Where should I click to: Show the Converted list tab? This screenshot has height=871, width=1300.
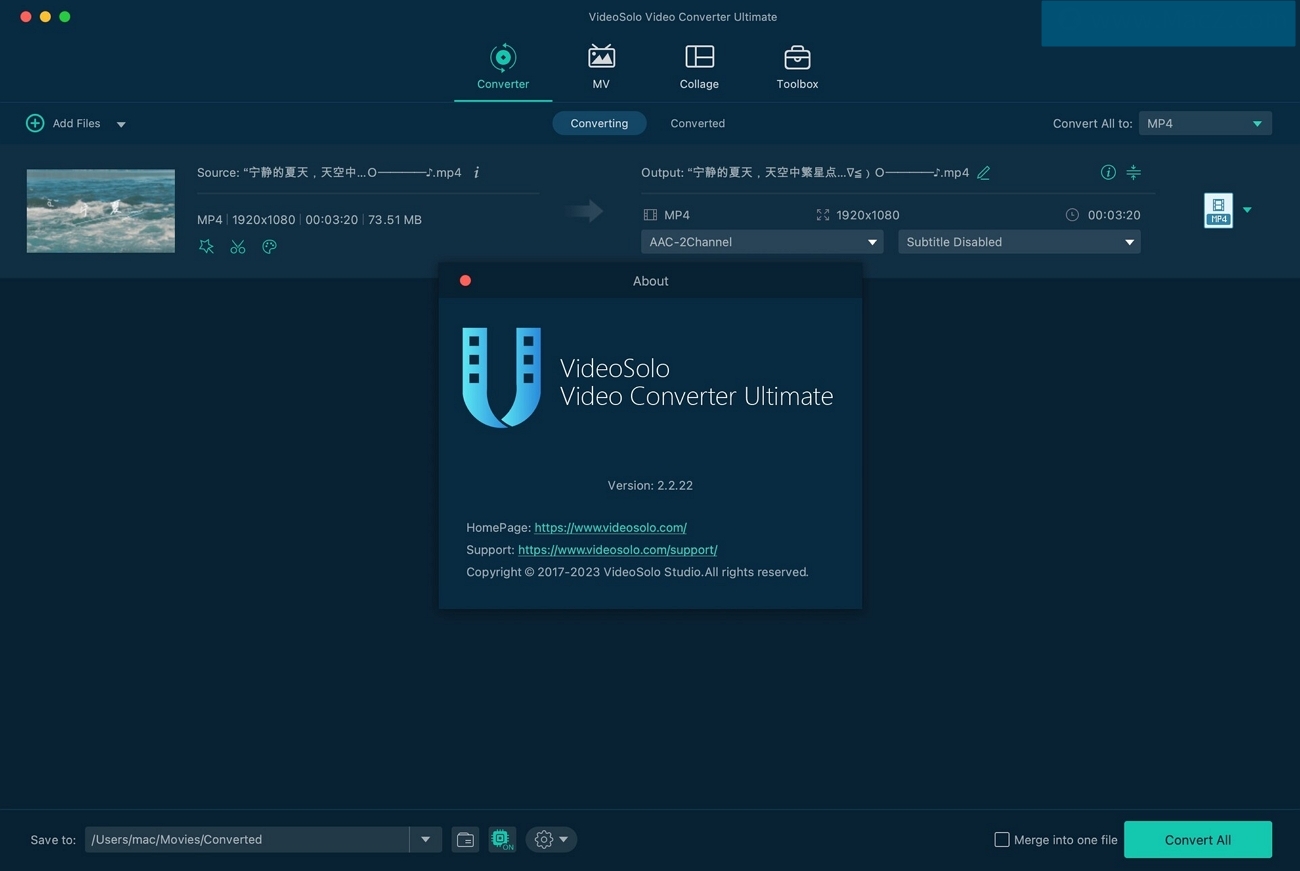pyautogui.click(x=697, y=124)
